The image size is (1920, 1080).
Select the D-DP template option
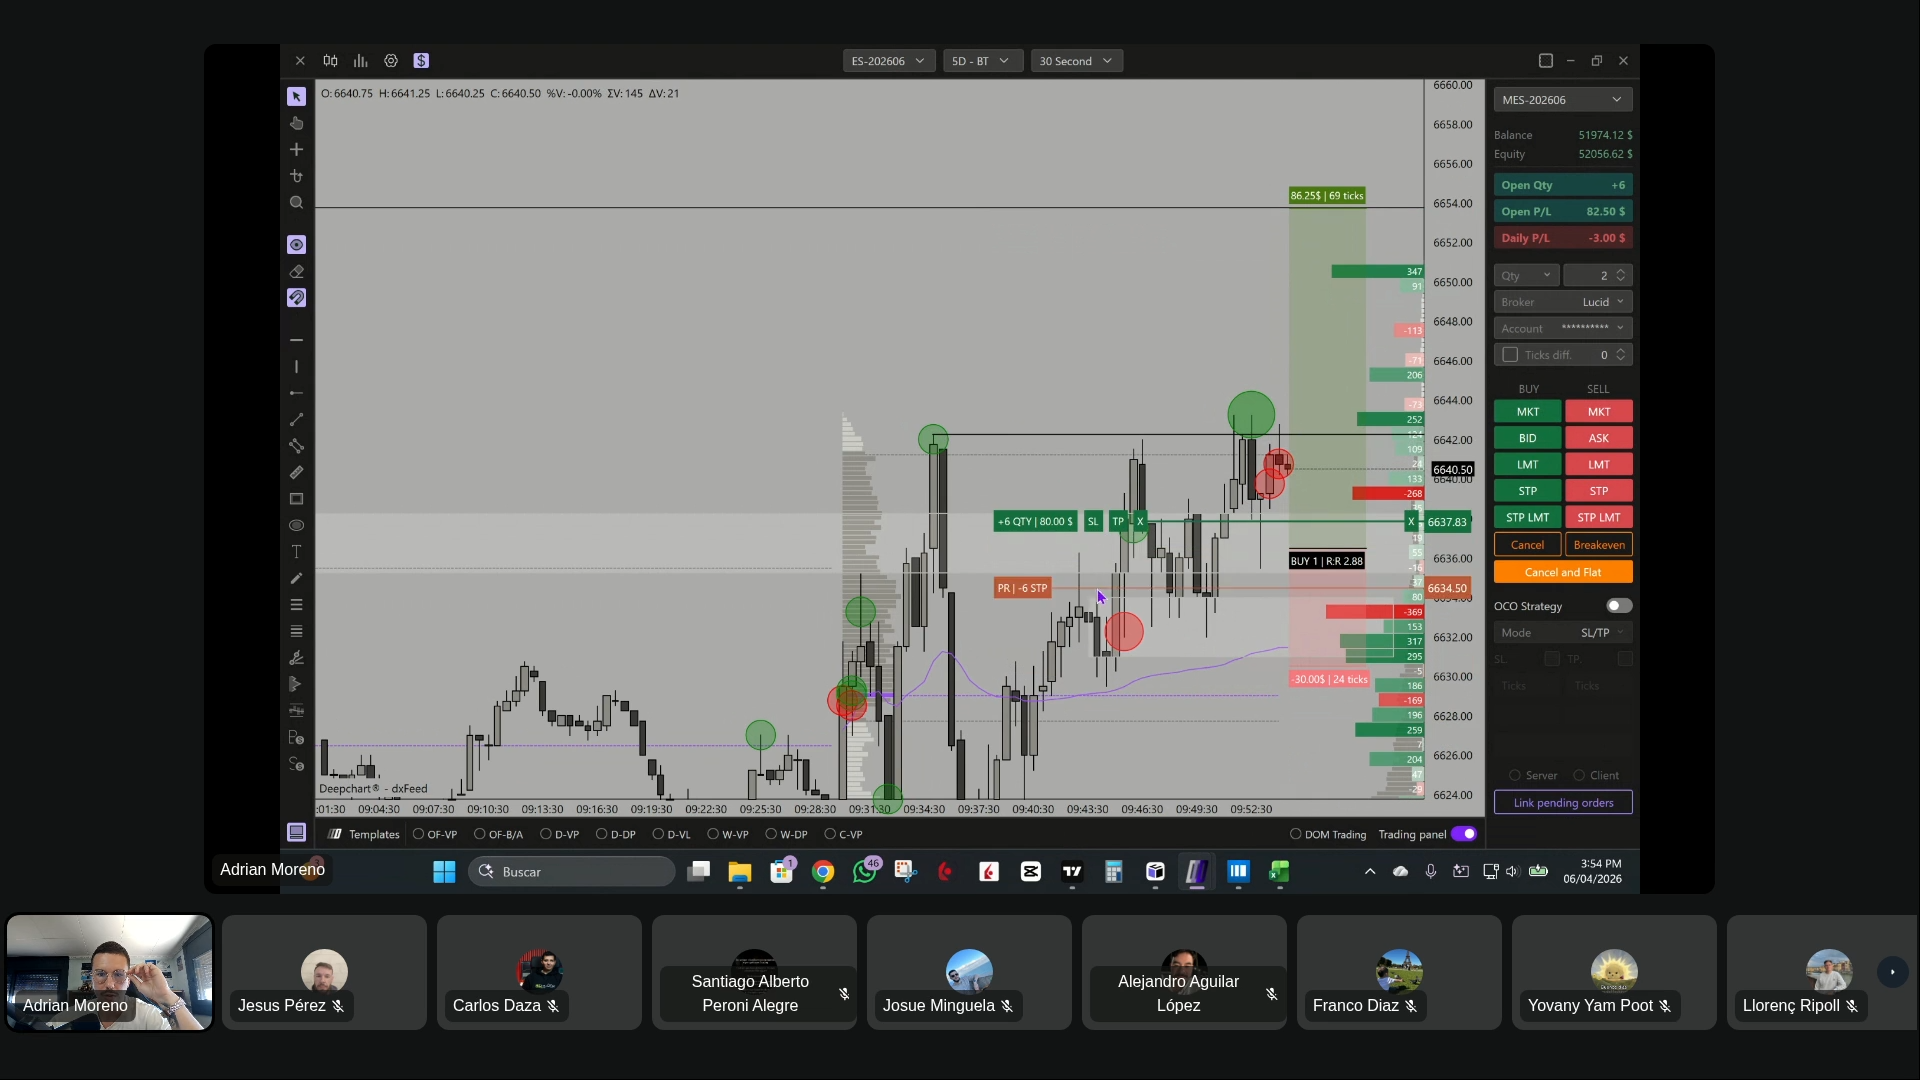coord(616,834)
